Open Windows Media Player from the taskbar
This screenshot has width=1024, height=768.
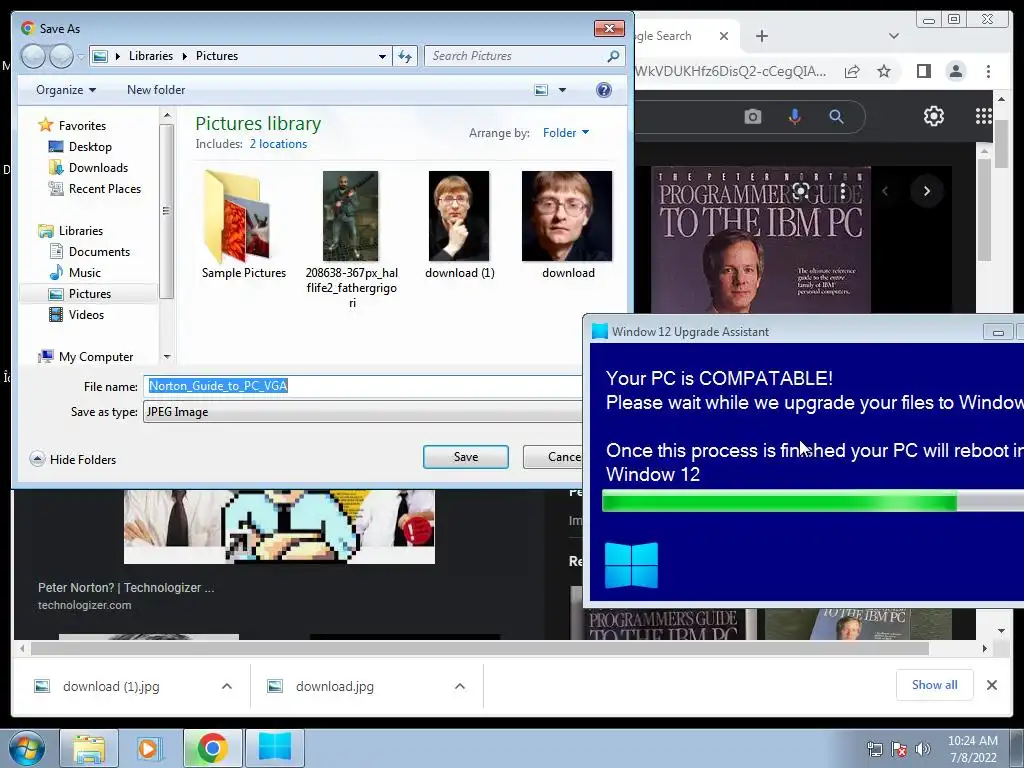coord(150,748)
